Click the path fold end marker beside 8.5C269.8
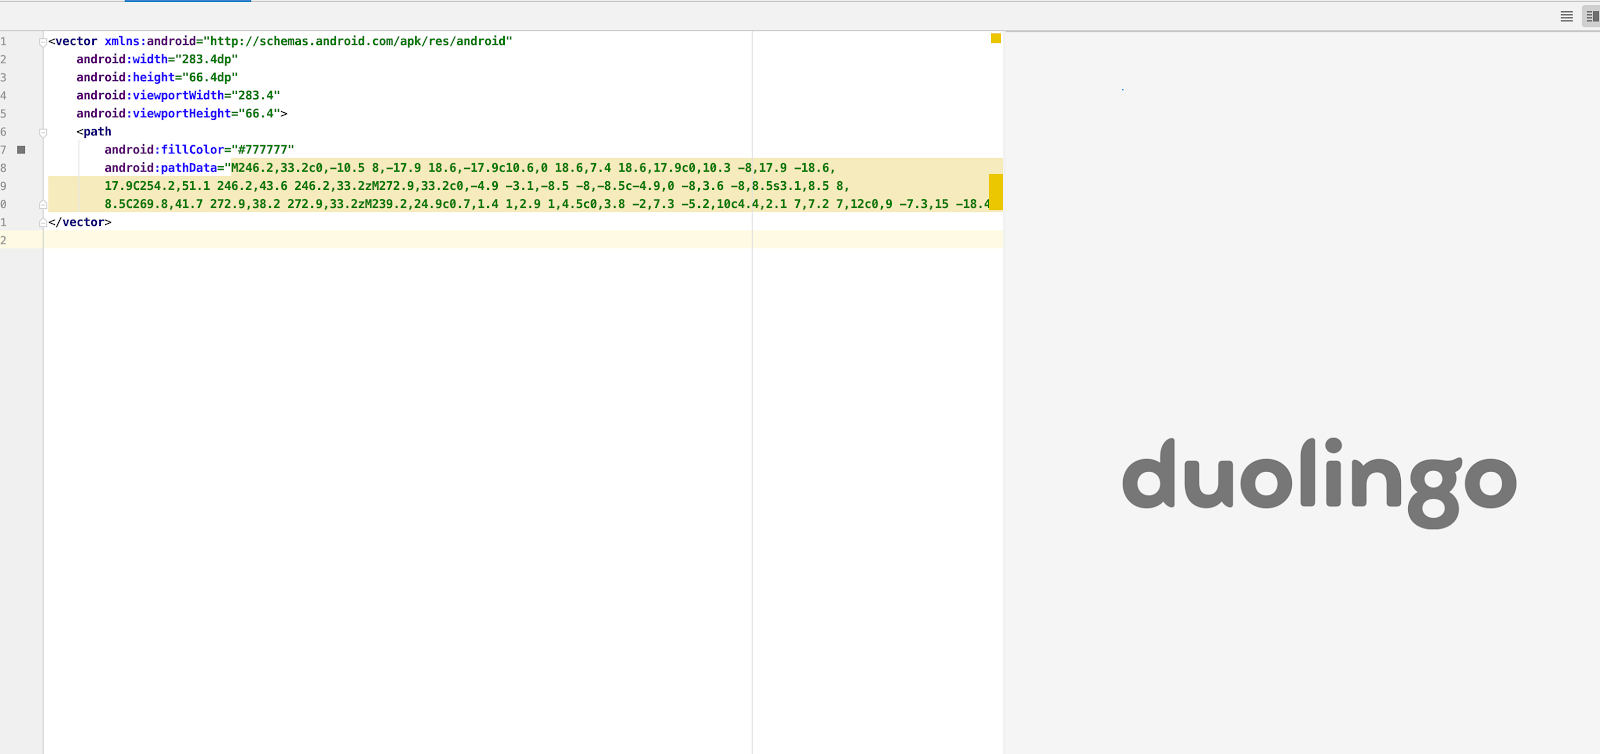The image size is (1600, 754). coord(43,205)
